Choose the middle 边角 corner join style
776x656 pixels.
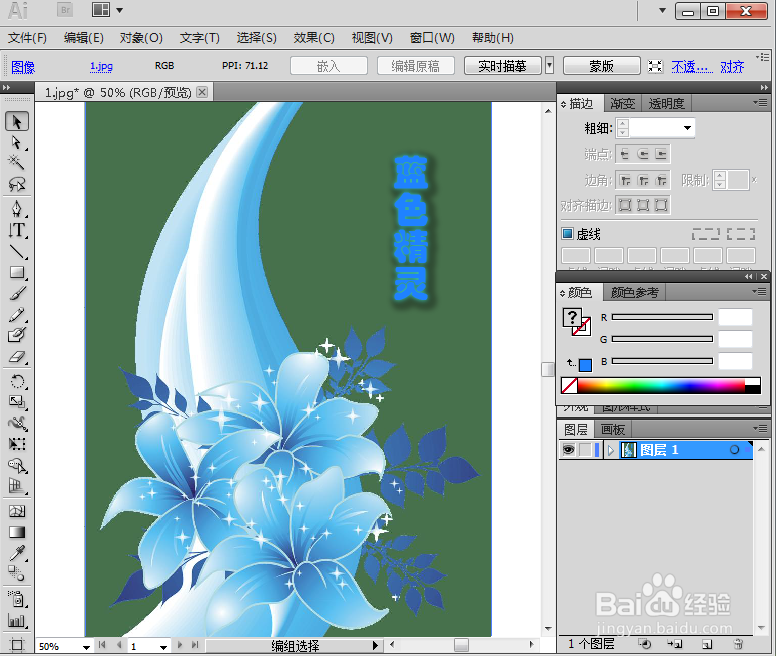pyautogui.click(x=643, y=180)
